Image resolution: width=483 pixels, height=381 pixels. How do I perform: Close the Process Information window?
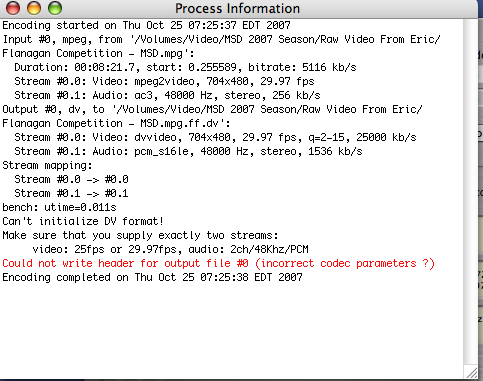[13, 8]
